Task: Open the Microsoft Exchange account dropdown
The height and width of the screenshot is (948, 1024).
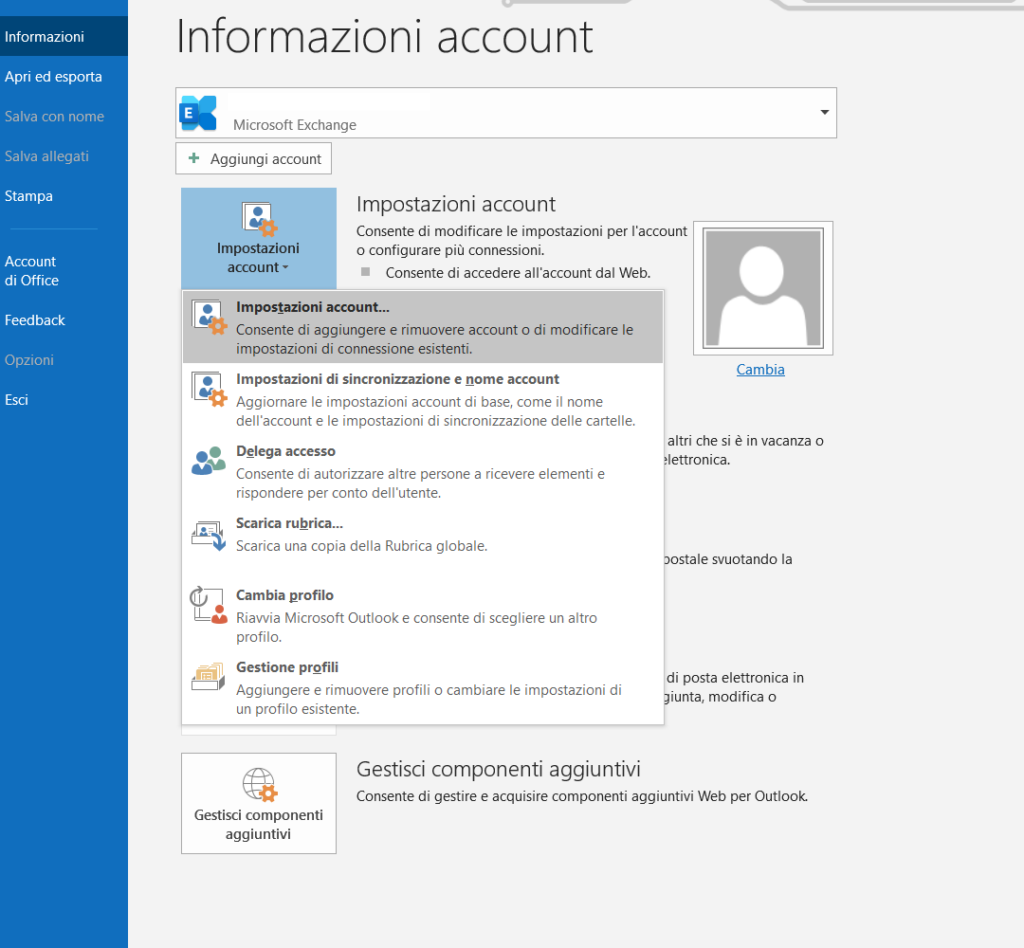Action: 823,112
